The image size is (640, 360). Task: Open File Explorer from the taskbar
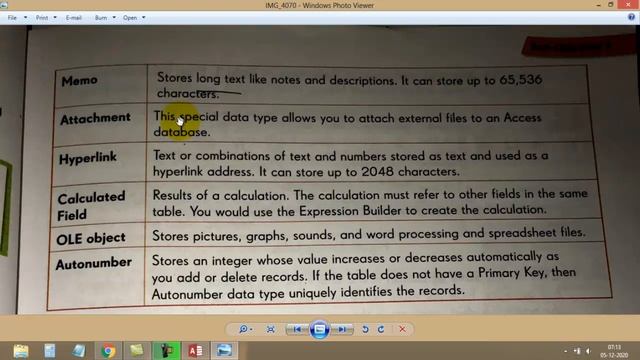(x=21, y=351)
